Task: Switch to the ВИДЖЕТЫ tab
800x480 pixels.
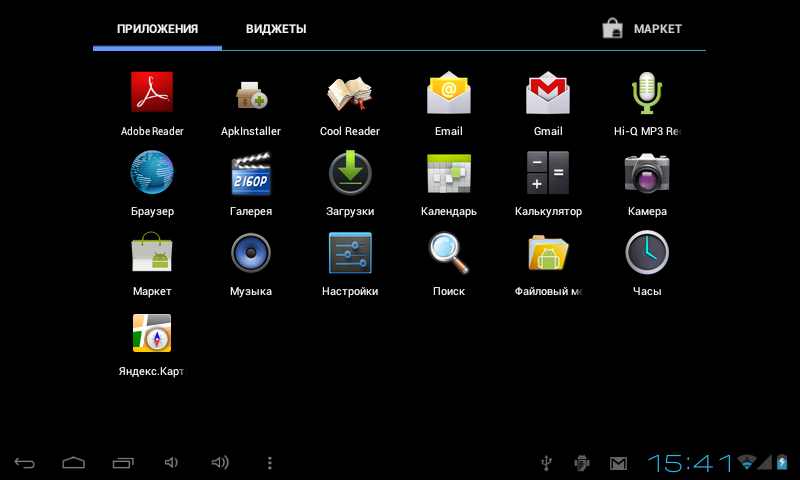Action: coord(276,29)
